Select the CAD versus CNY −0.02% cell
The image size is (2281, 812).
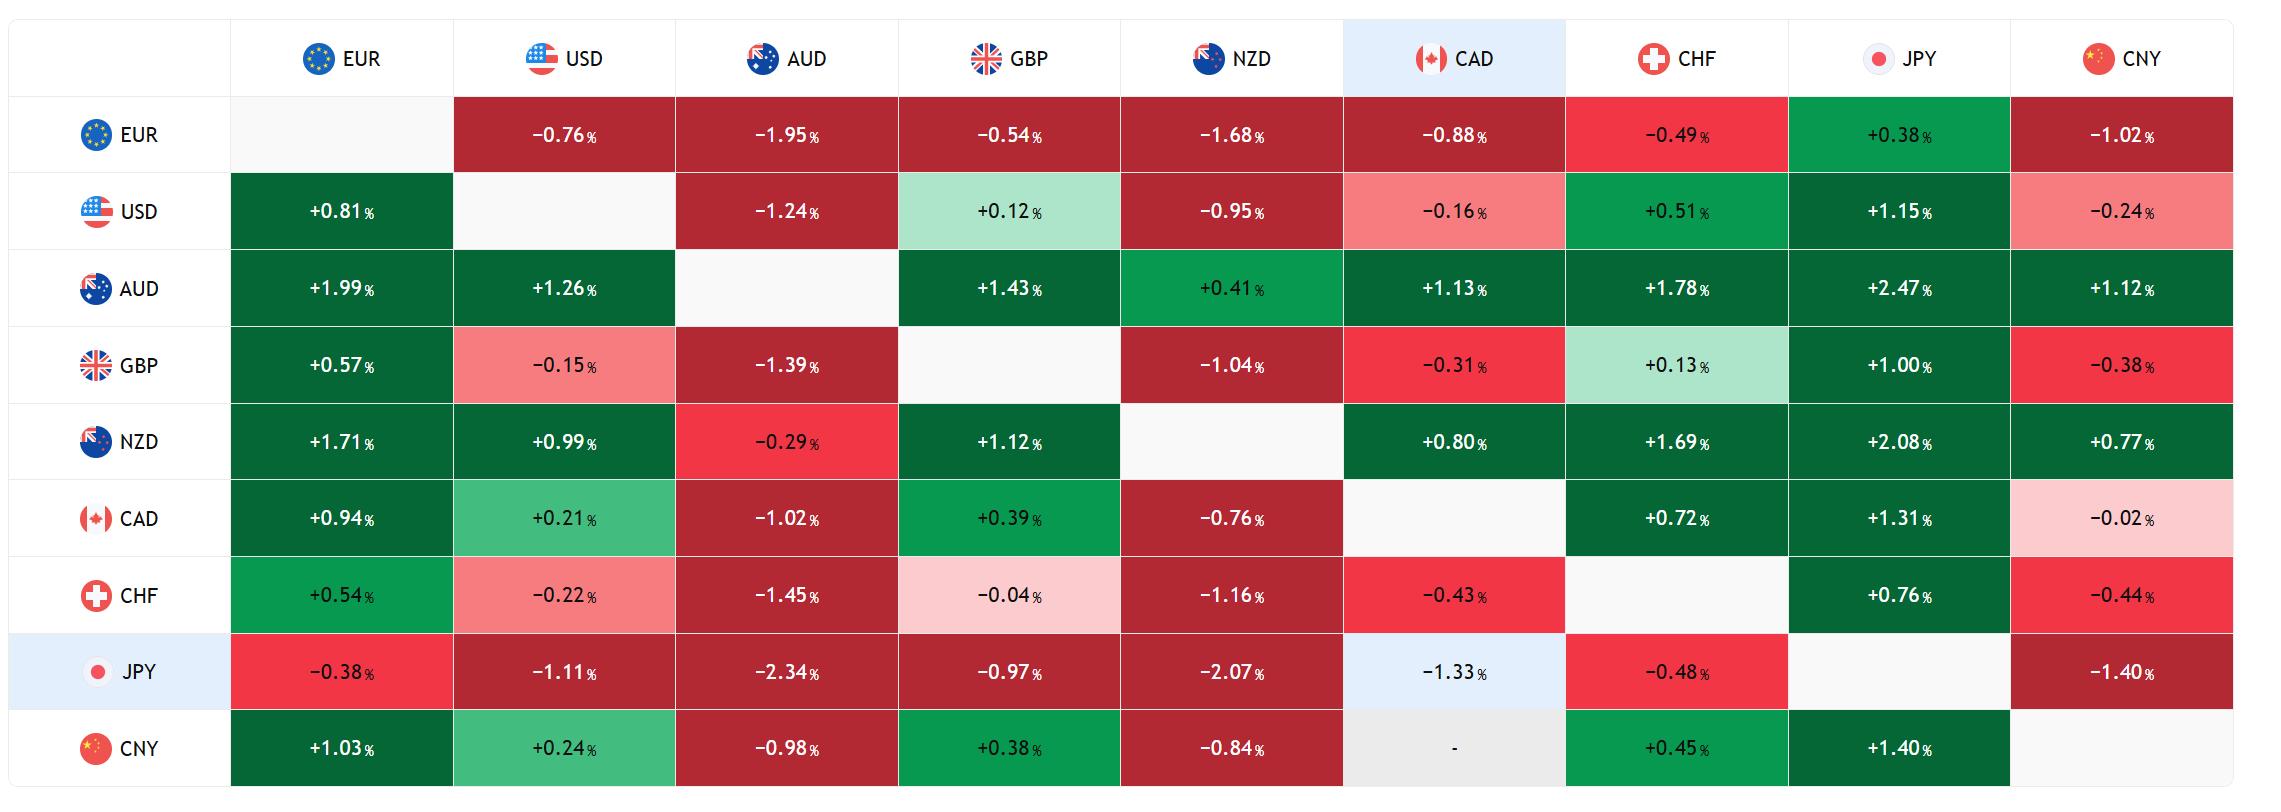tap(2122, 519)
